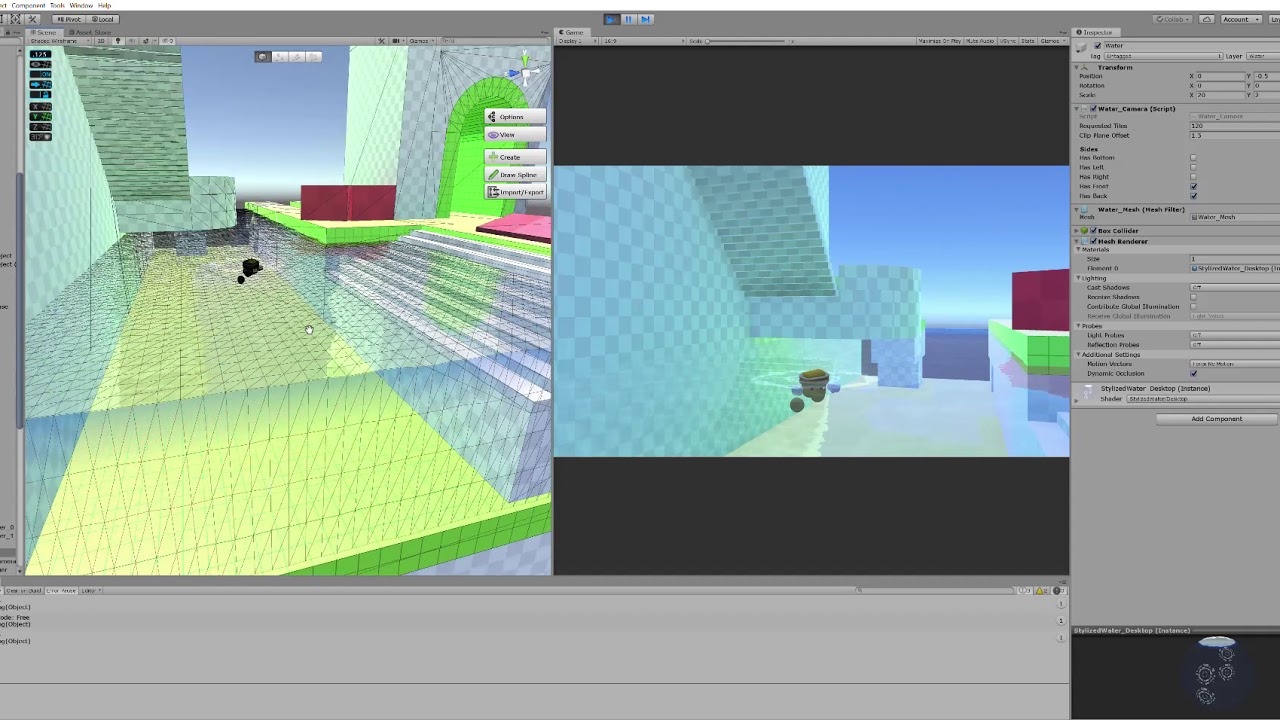The width and height of the screenshot is (1280, 720).
Task: Open the scene effects image dropdown
Action: (148, 41)
